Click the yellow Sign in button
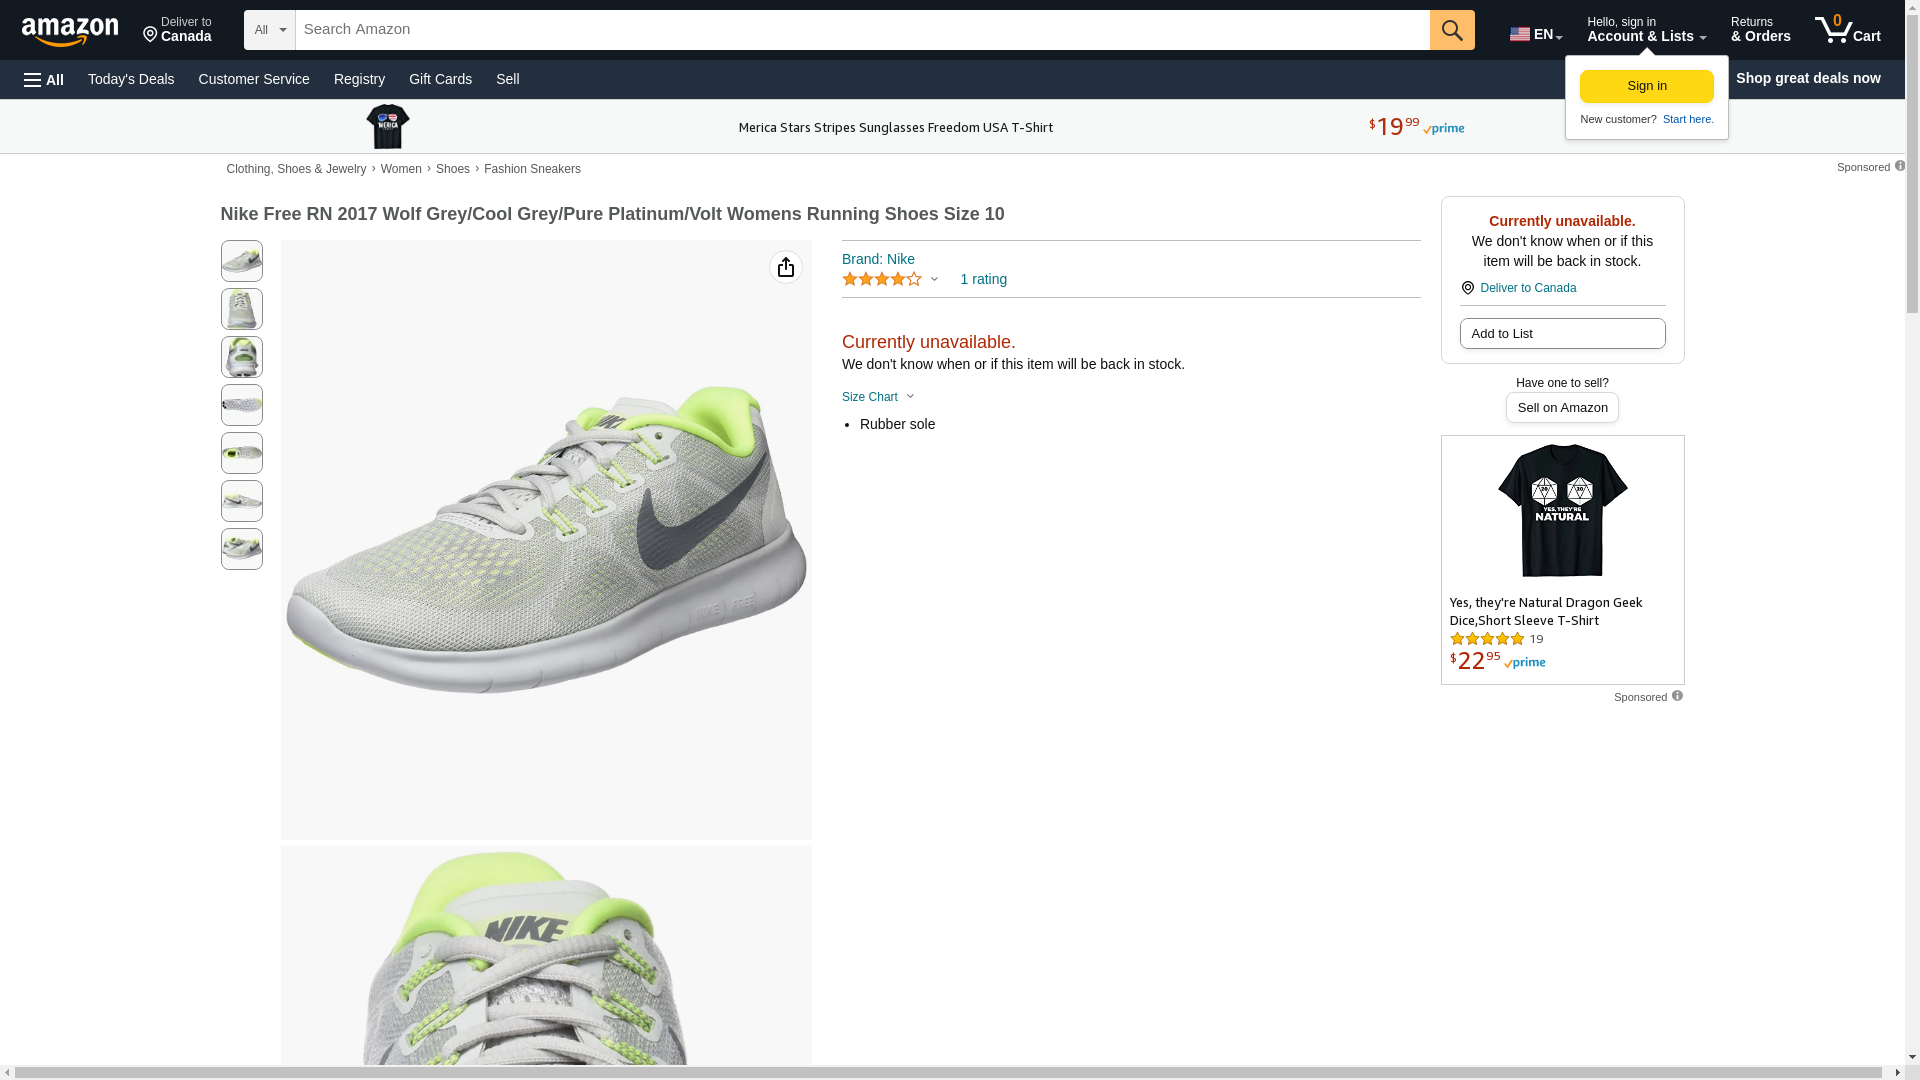 pos(1646,86)
